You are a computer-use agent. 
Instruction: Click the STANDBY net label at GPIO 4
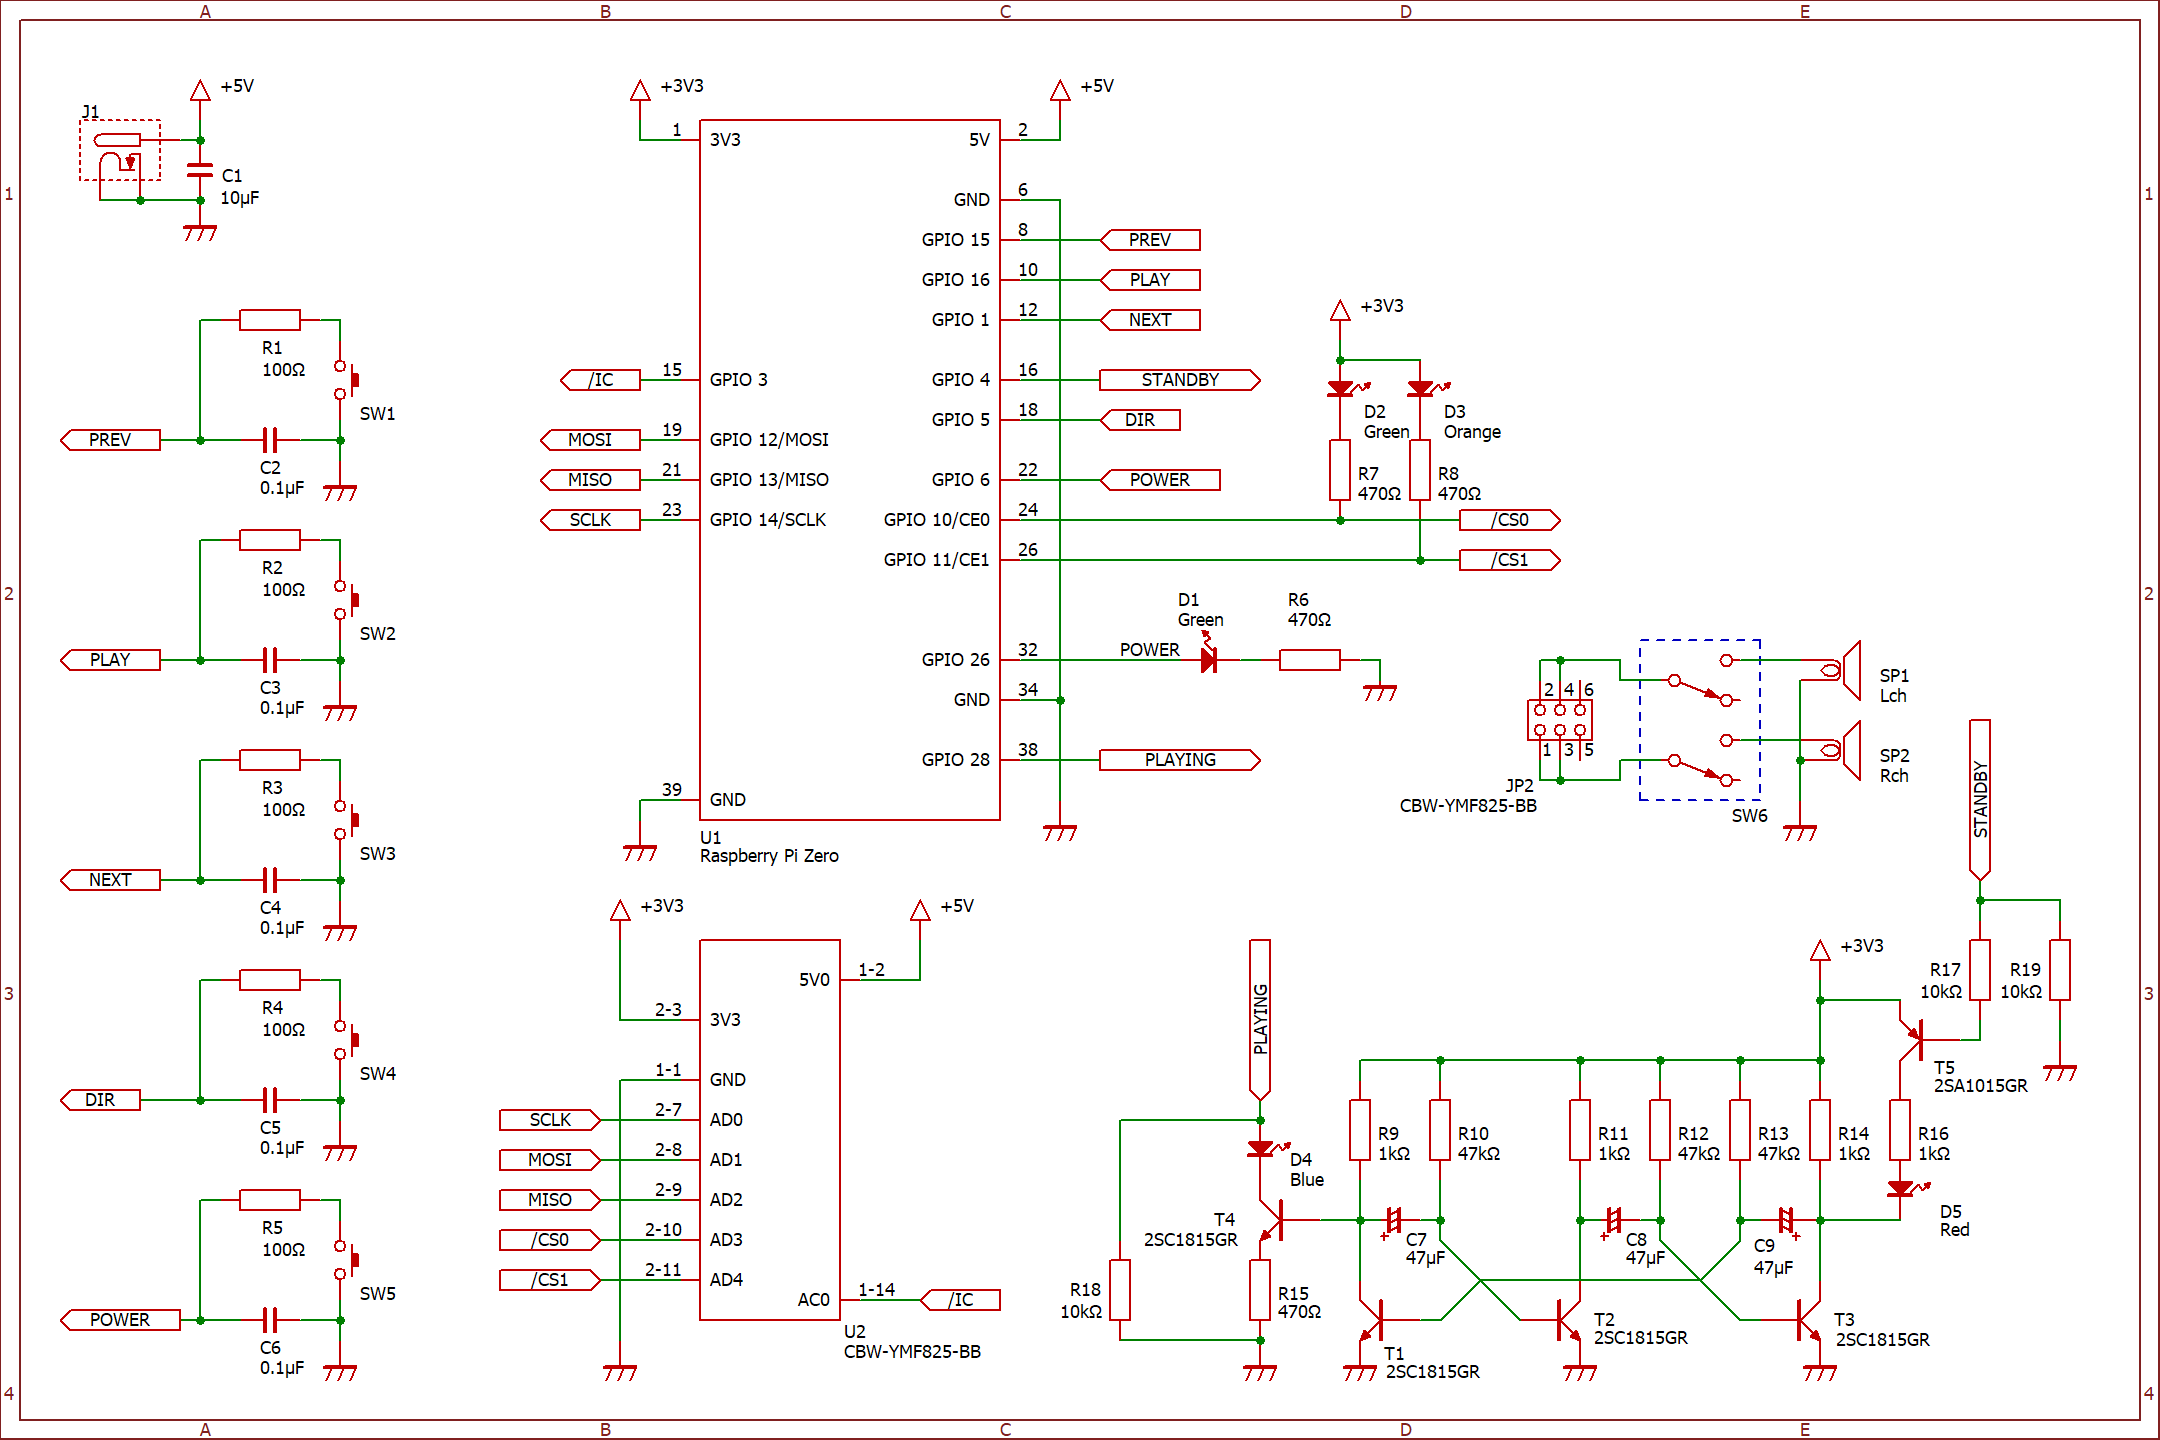click(x=1180, y=380)
